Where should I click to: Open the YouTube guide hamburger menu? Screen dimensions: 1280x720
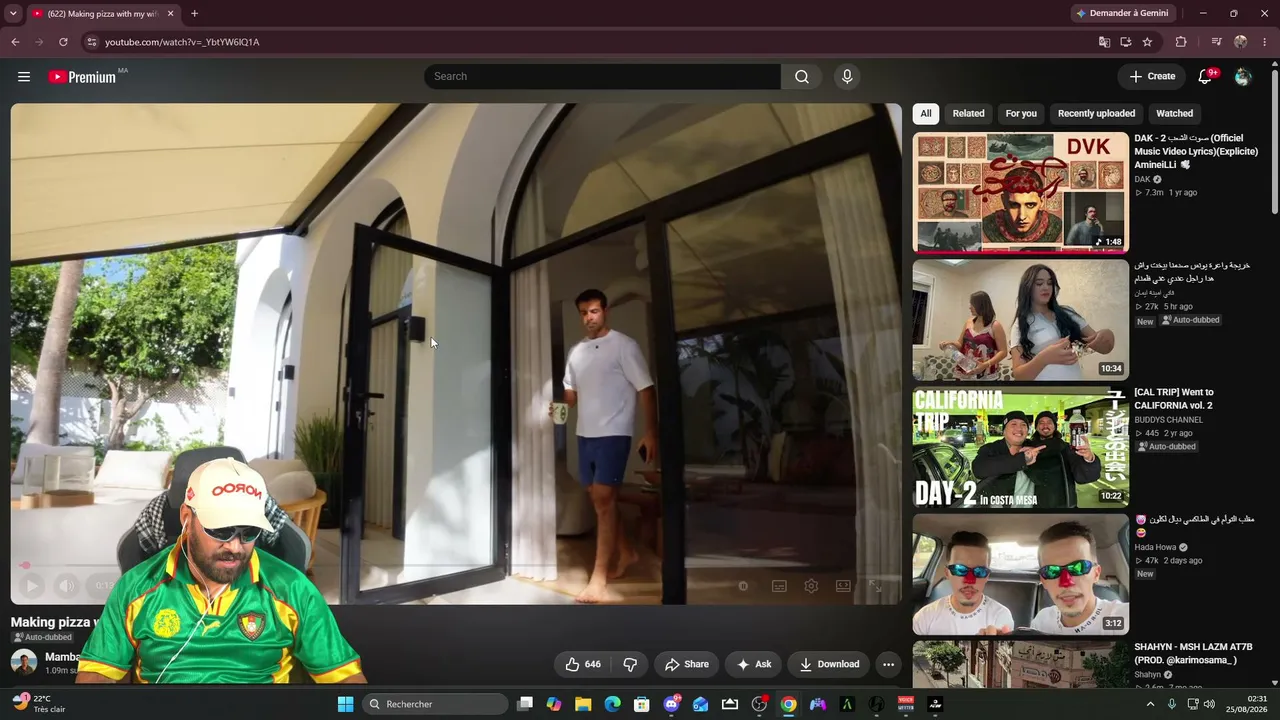click(x=24, y=77)
